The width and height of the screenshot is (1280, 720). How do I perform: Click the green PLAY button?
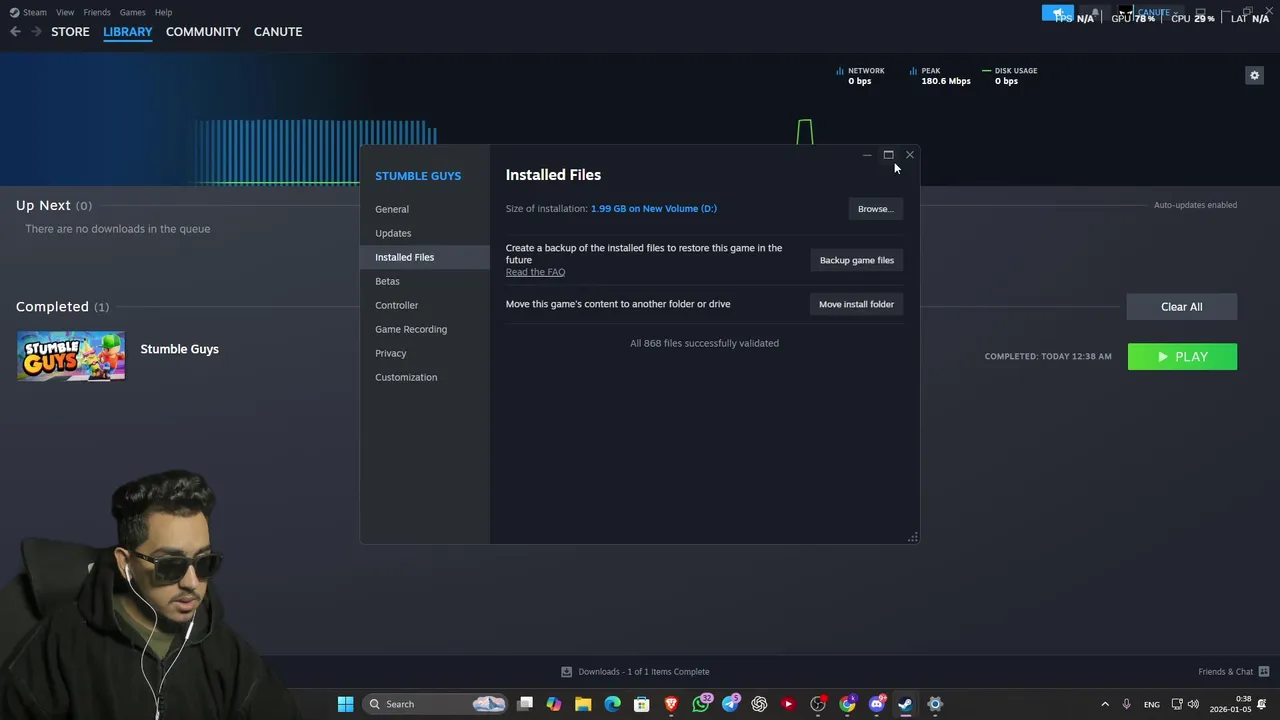click(x=1182, y=357)
